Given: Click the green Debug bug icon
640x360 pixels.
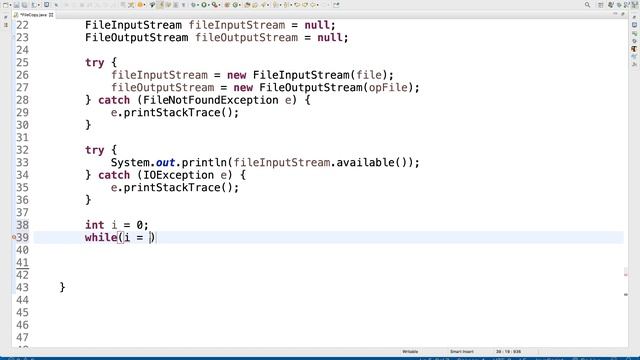Looking at the screenshot, I should tap(193, 5).
